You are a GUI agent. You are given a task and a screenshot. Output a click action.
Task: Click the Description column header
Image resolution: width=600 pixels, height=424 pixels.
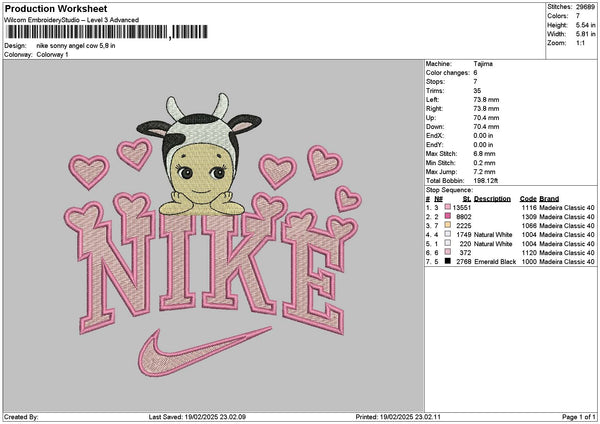coord(492,199)
